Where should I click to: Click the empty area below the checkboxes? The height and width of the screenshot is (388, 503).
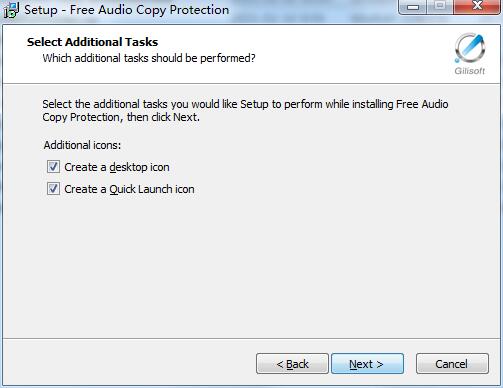point(251,267)
